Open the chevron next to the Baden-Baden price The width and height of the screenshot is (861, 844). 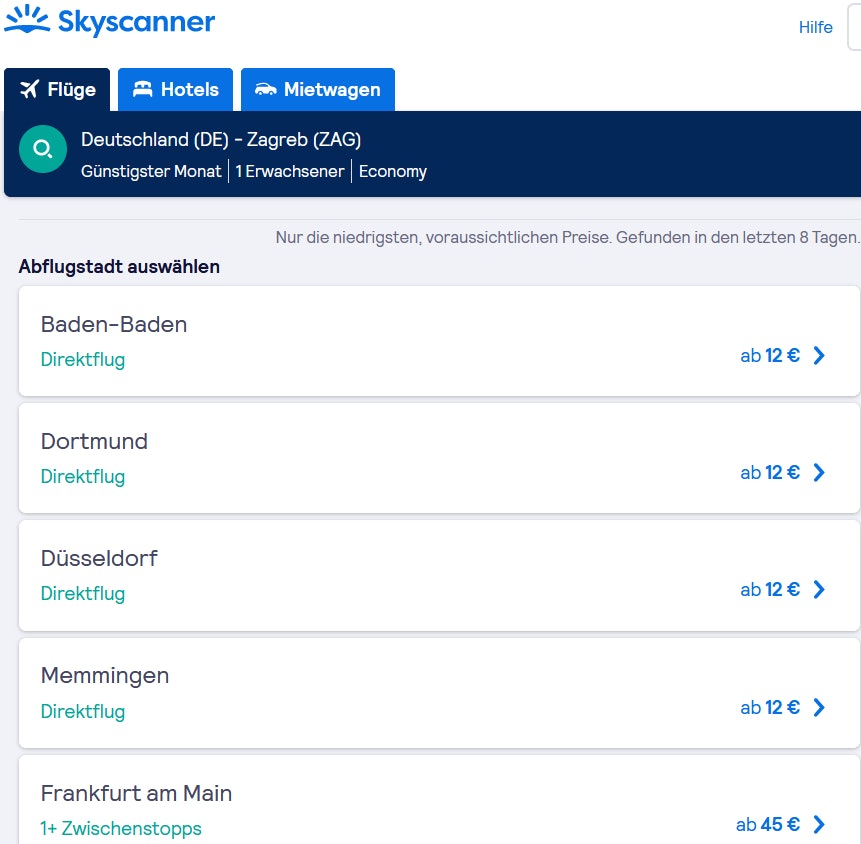(x=819, y=355)
